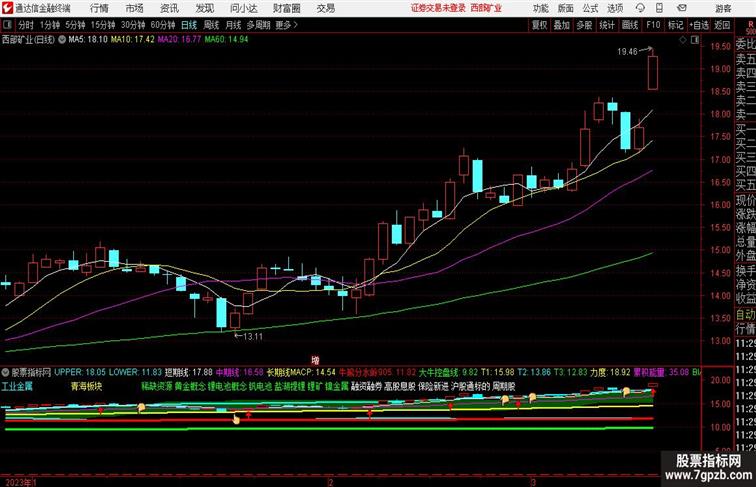Click the MA5: 18.10 indicator label
The width and height of the screenshot is (756, 487).
pos(88,40)
